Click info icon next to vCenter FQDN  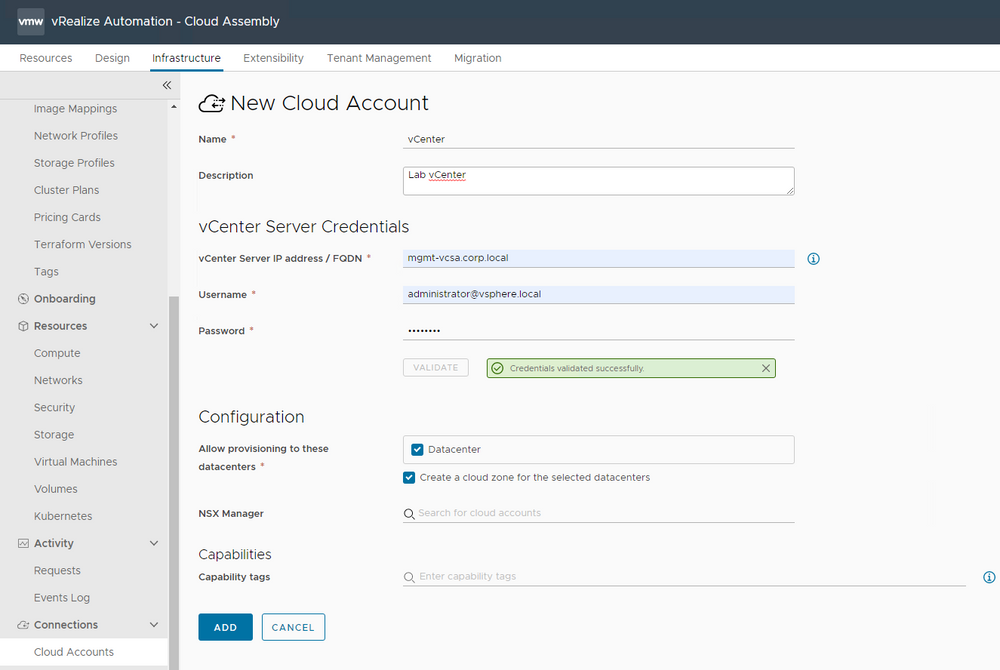813,259
